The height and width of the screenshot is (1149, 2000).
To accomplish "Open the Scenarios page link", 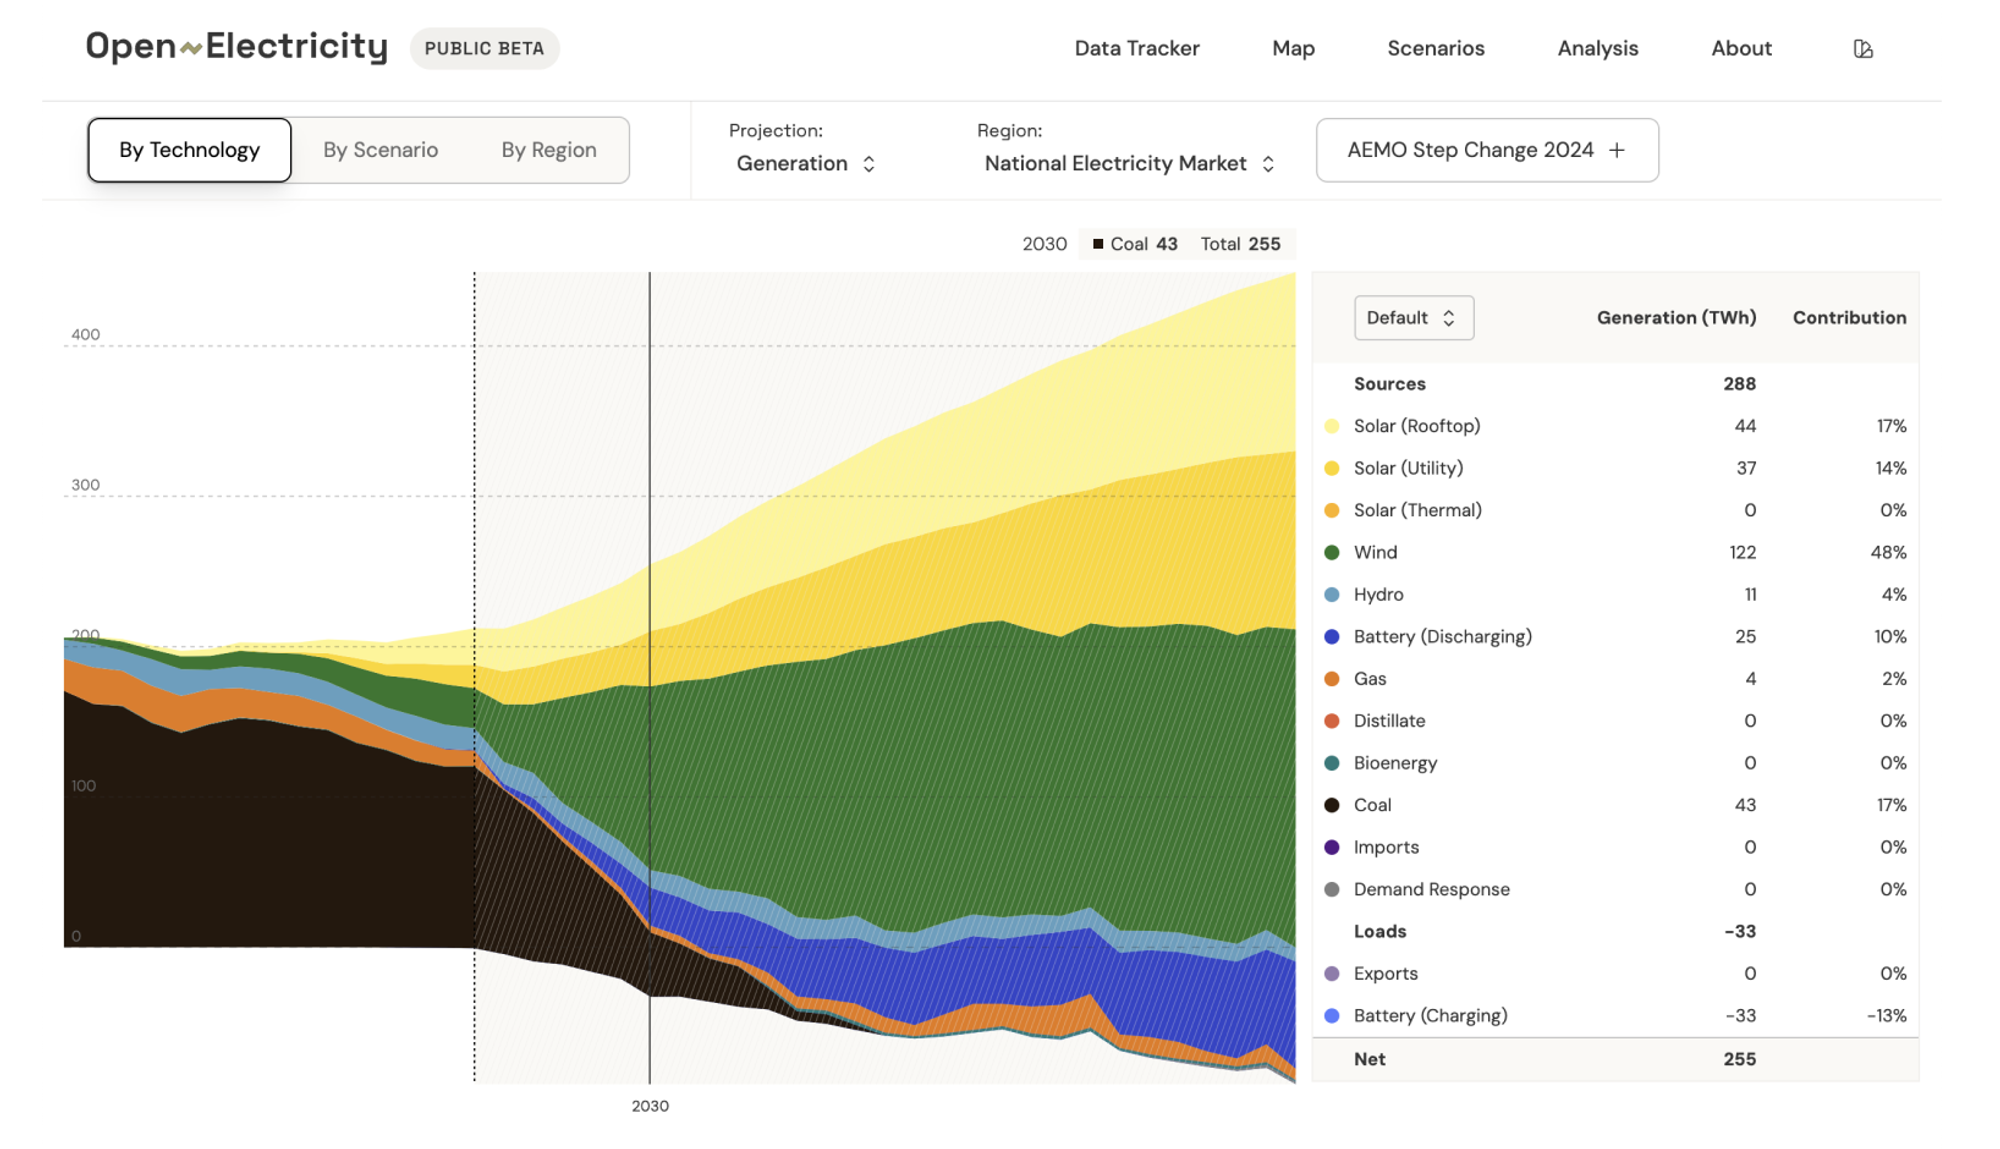I will [1435, 48].
